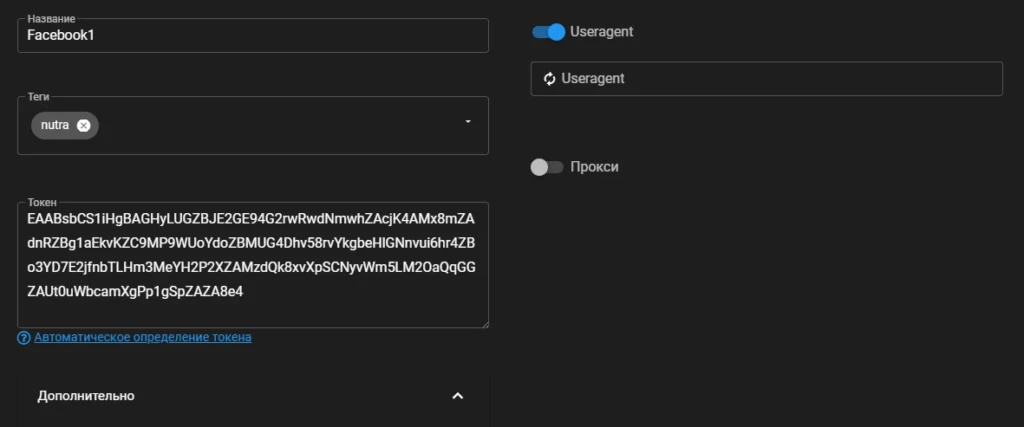Open the Автоматическое определение токена link

[x=142, y=338]
